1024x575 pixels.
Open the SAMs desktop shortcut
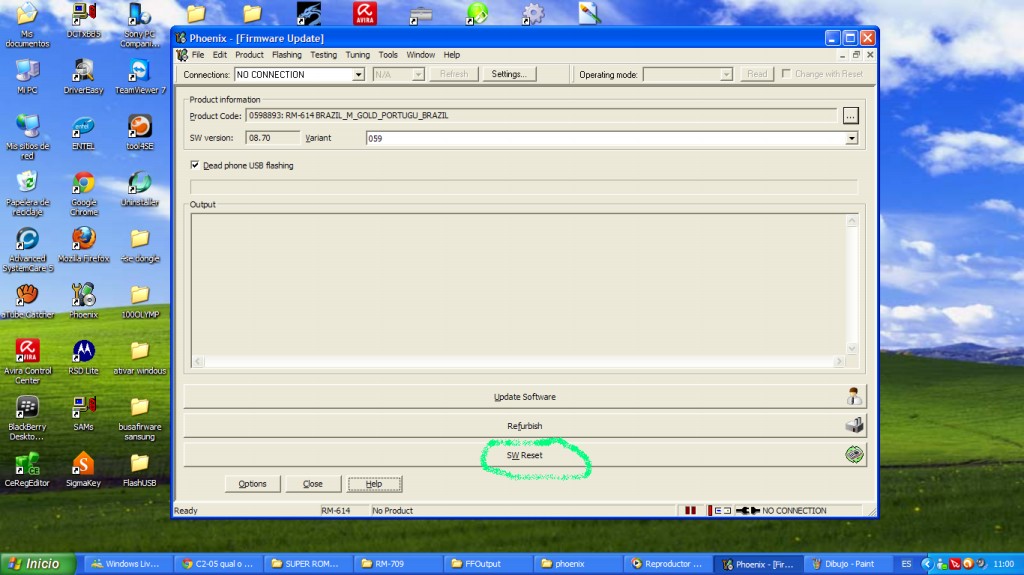84,414
